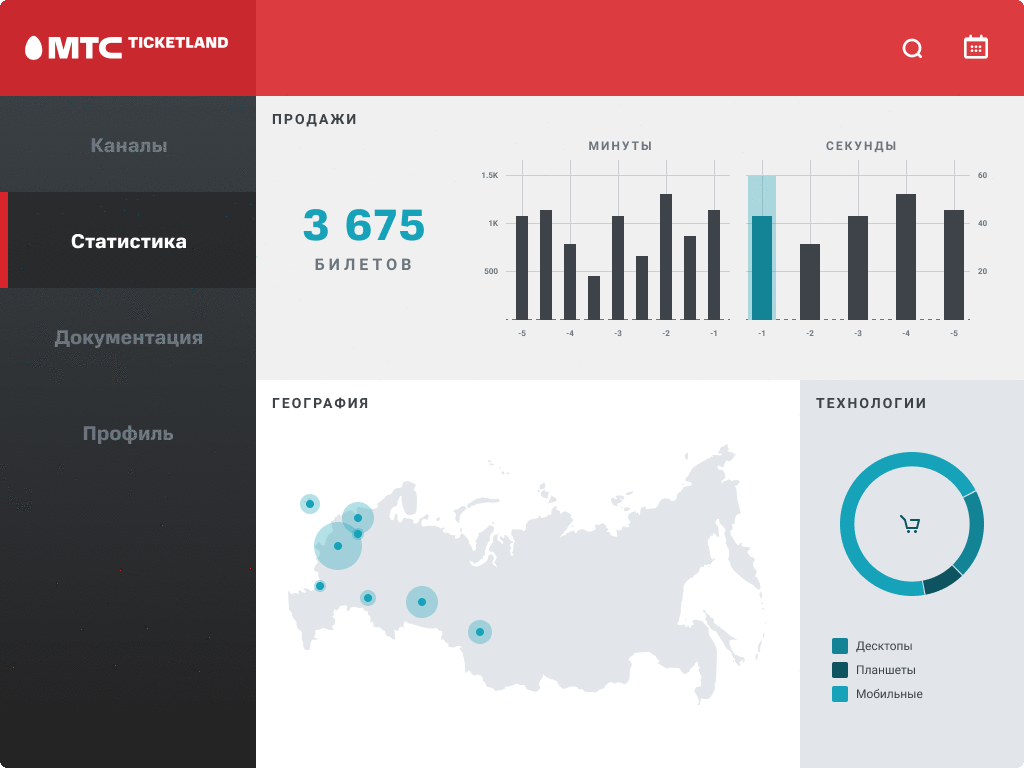Select the largest map bubble marker
Viewport: 1024px width, 768px height.
click(338, 546)
